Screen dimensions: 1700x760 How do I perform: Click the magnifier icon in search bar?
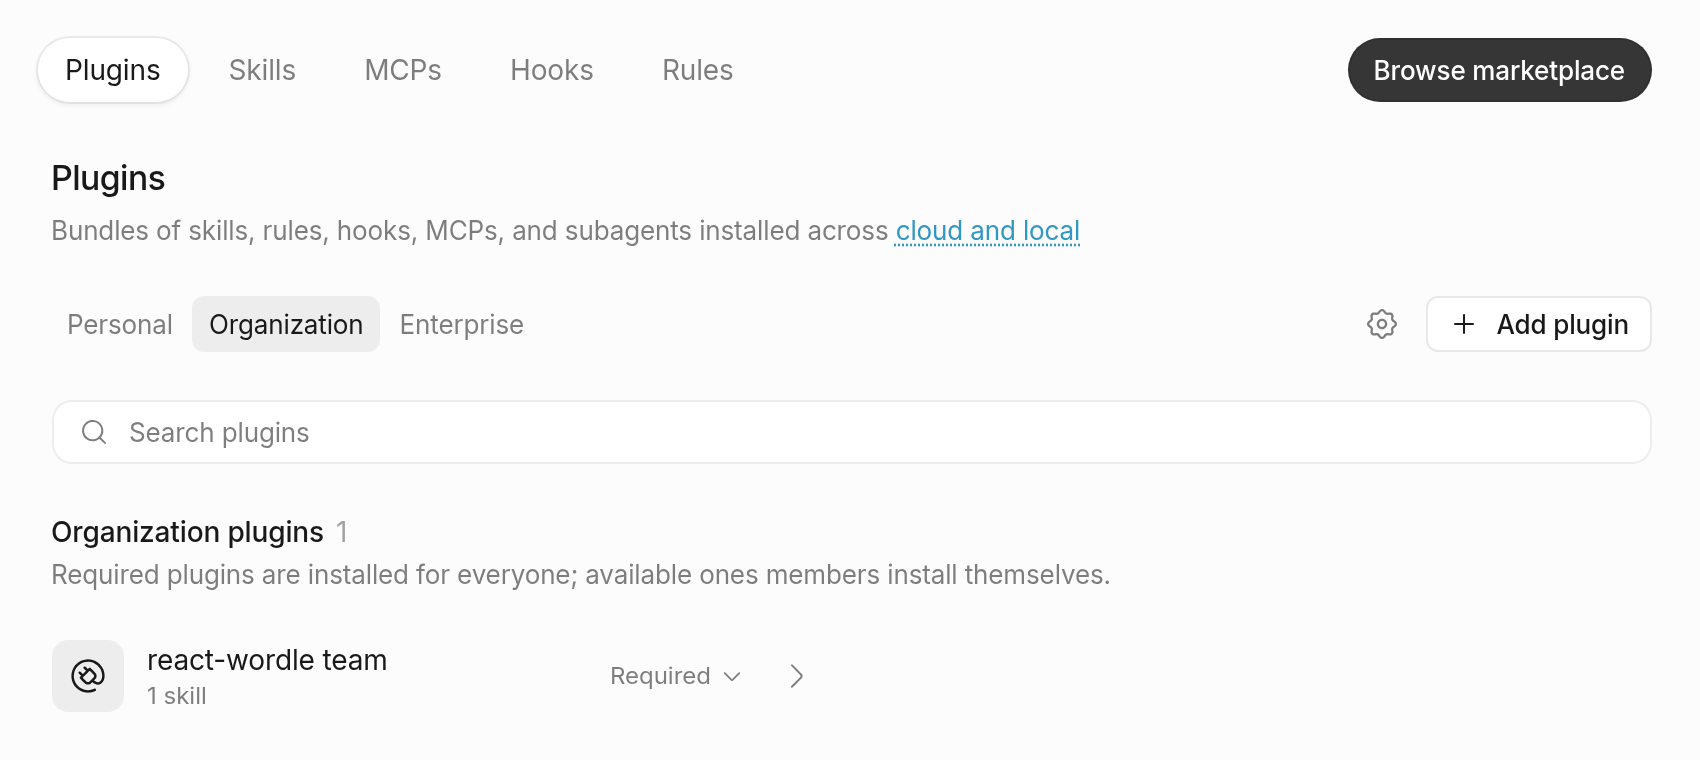[x=94, y=432]
